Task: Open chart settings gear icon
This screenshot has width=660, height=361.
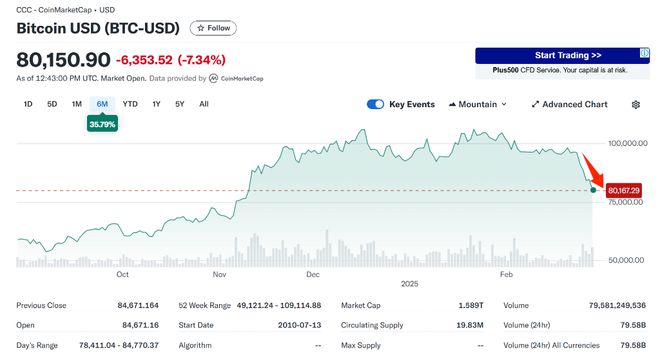Action: tap(636, 104)
